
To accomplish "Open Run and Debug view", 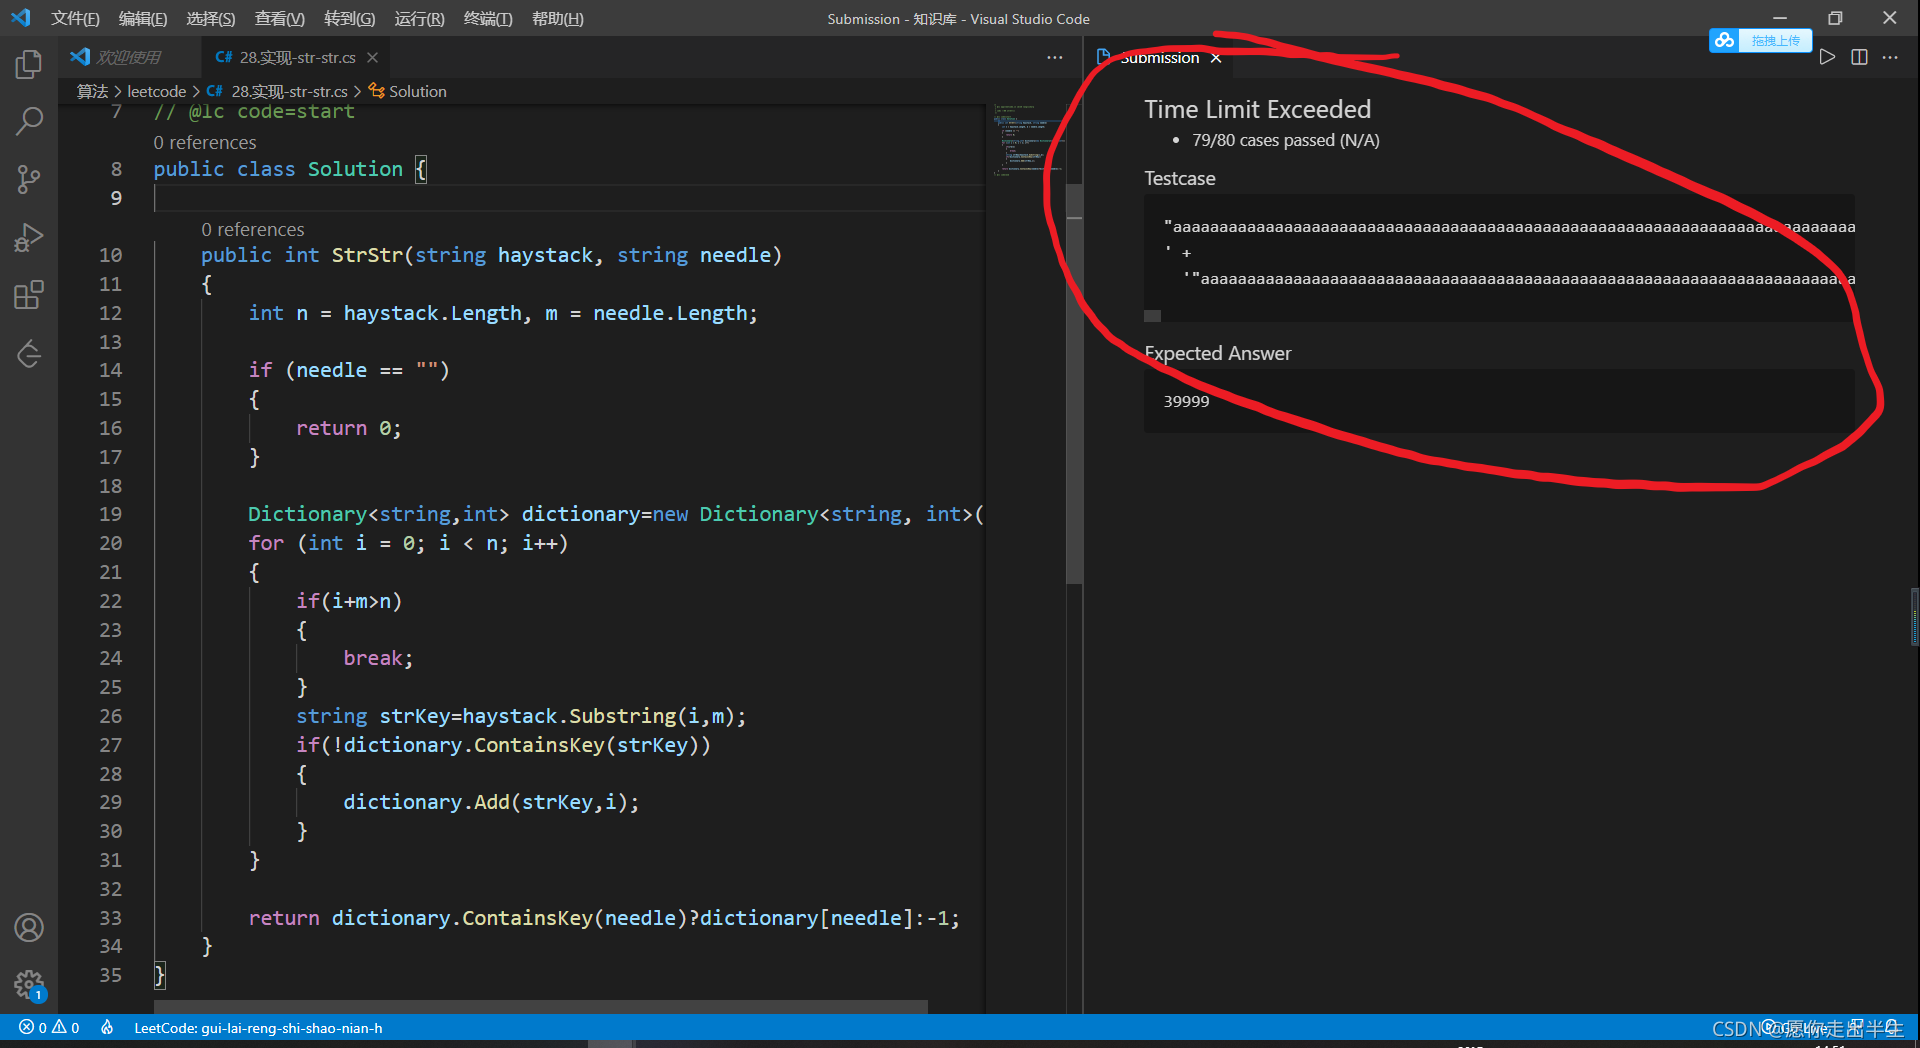I will 29,238.
